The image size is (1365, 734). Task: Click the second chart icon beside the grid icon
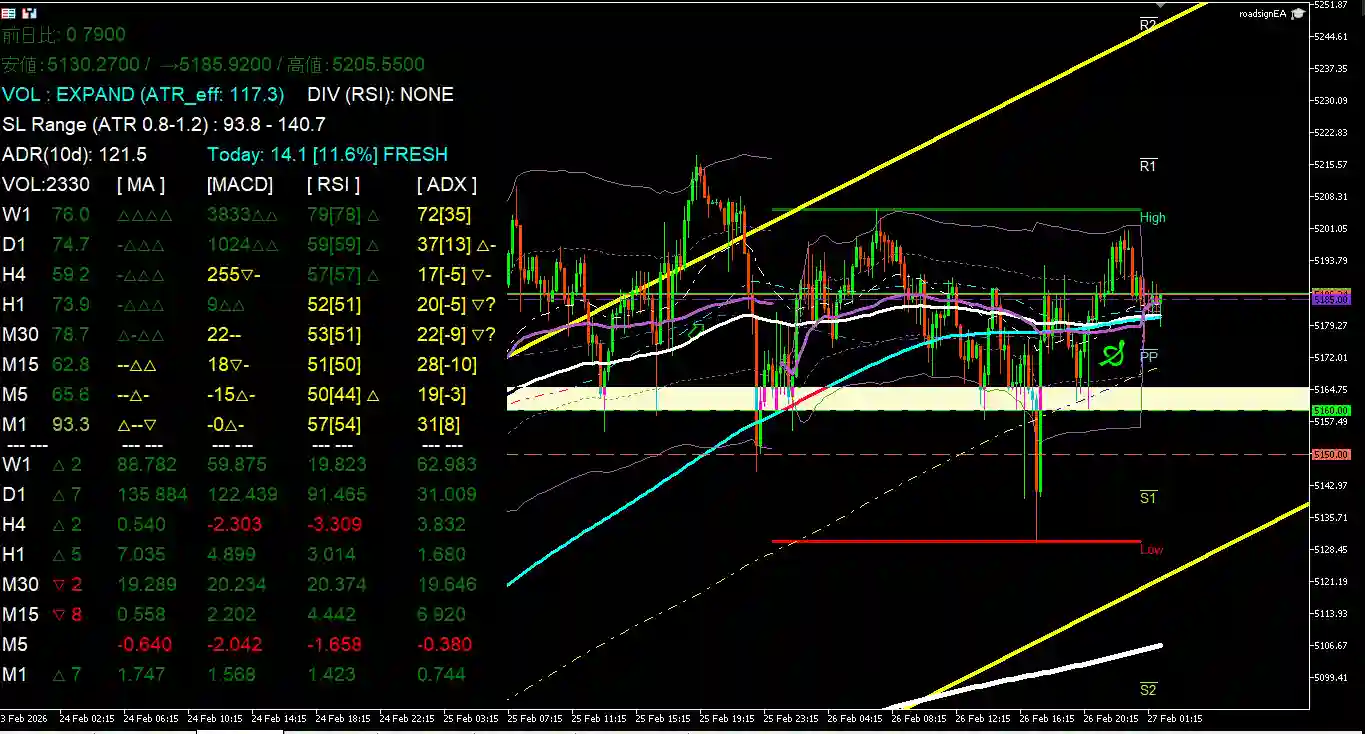[30, 14]
